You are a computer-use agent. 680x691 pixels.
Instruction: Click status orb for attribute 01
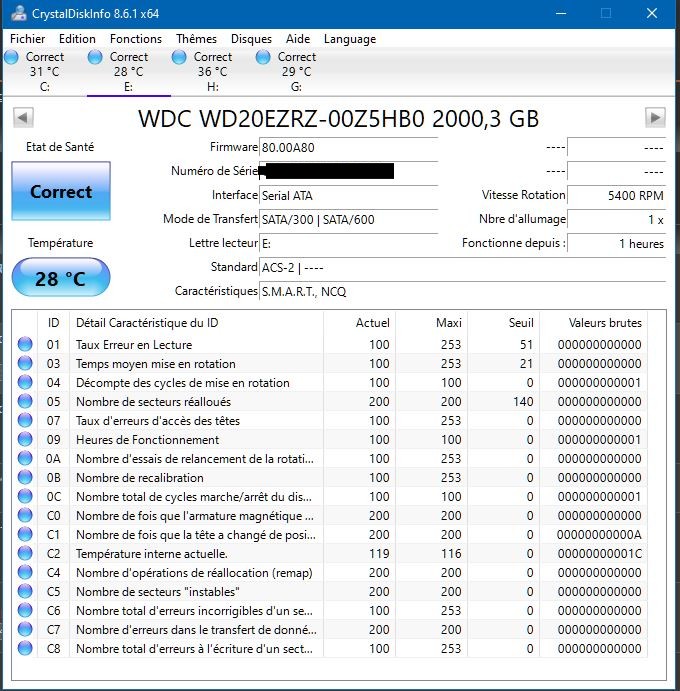pos(25,344)
